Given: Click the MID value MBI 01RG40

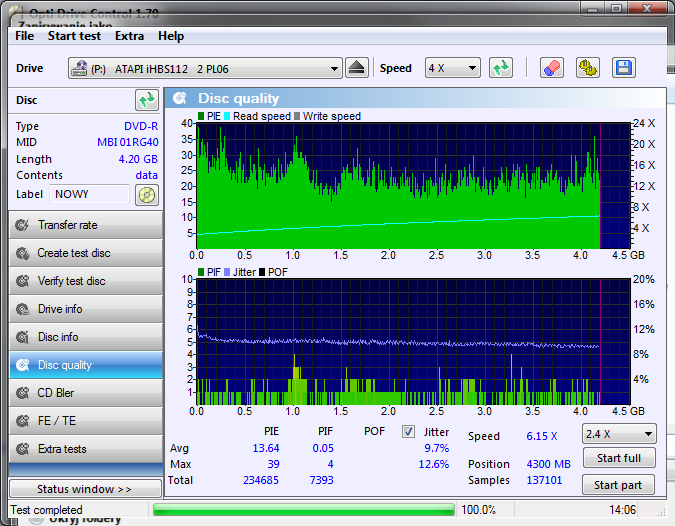Looking at the screenshot, I should coord(127,142).
